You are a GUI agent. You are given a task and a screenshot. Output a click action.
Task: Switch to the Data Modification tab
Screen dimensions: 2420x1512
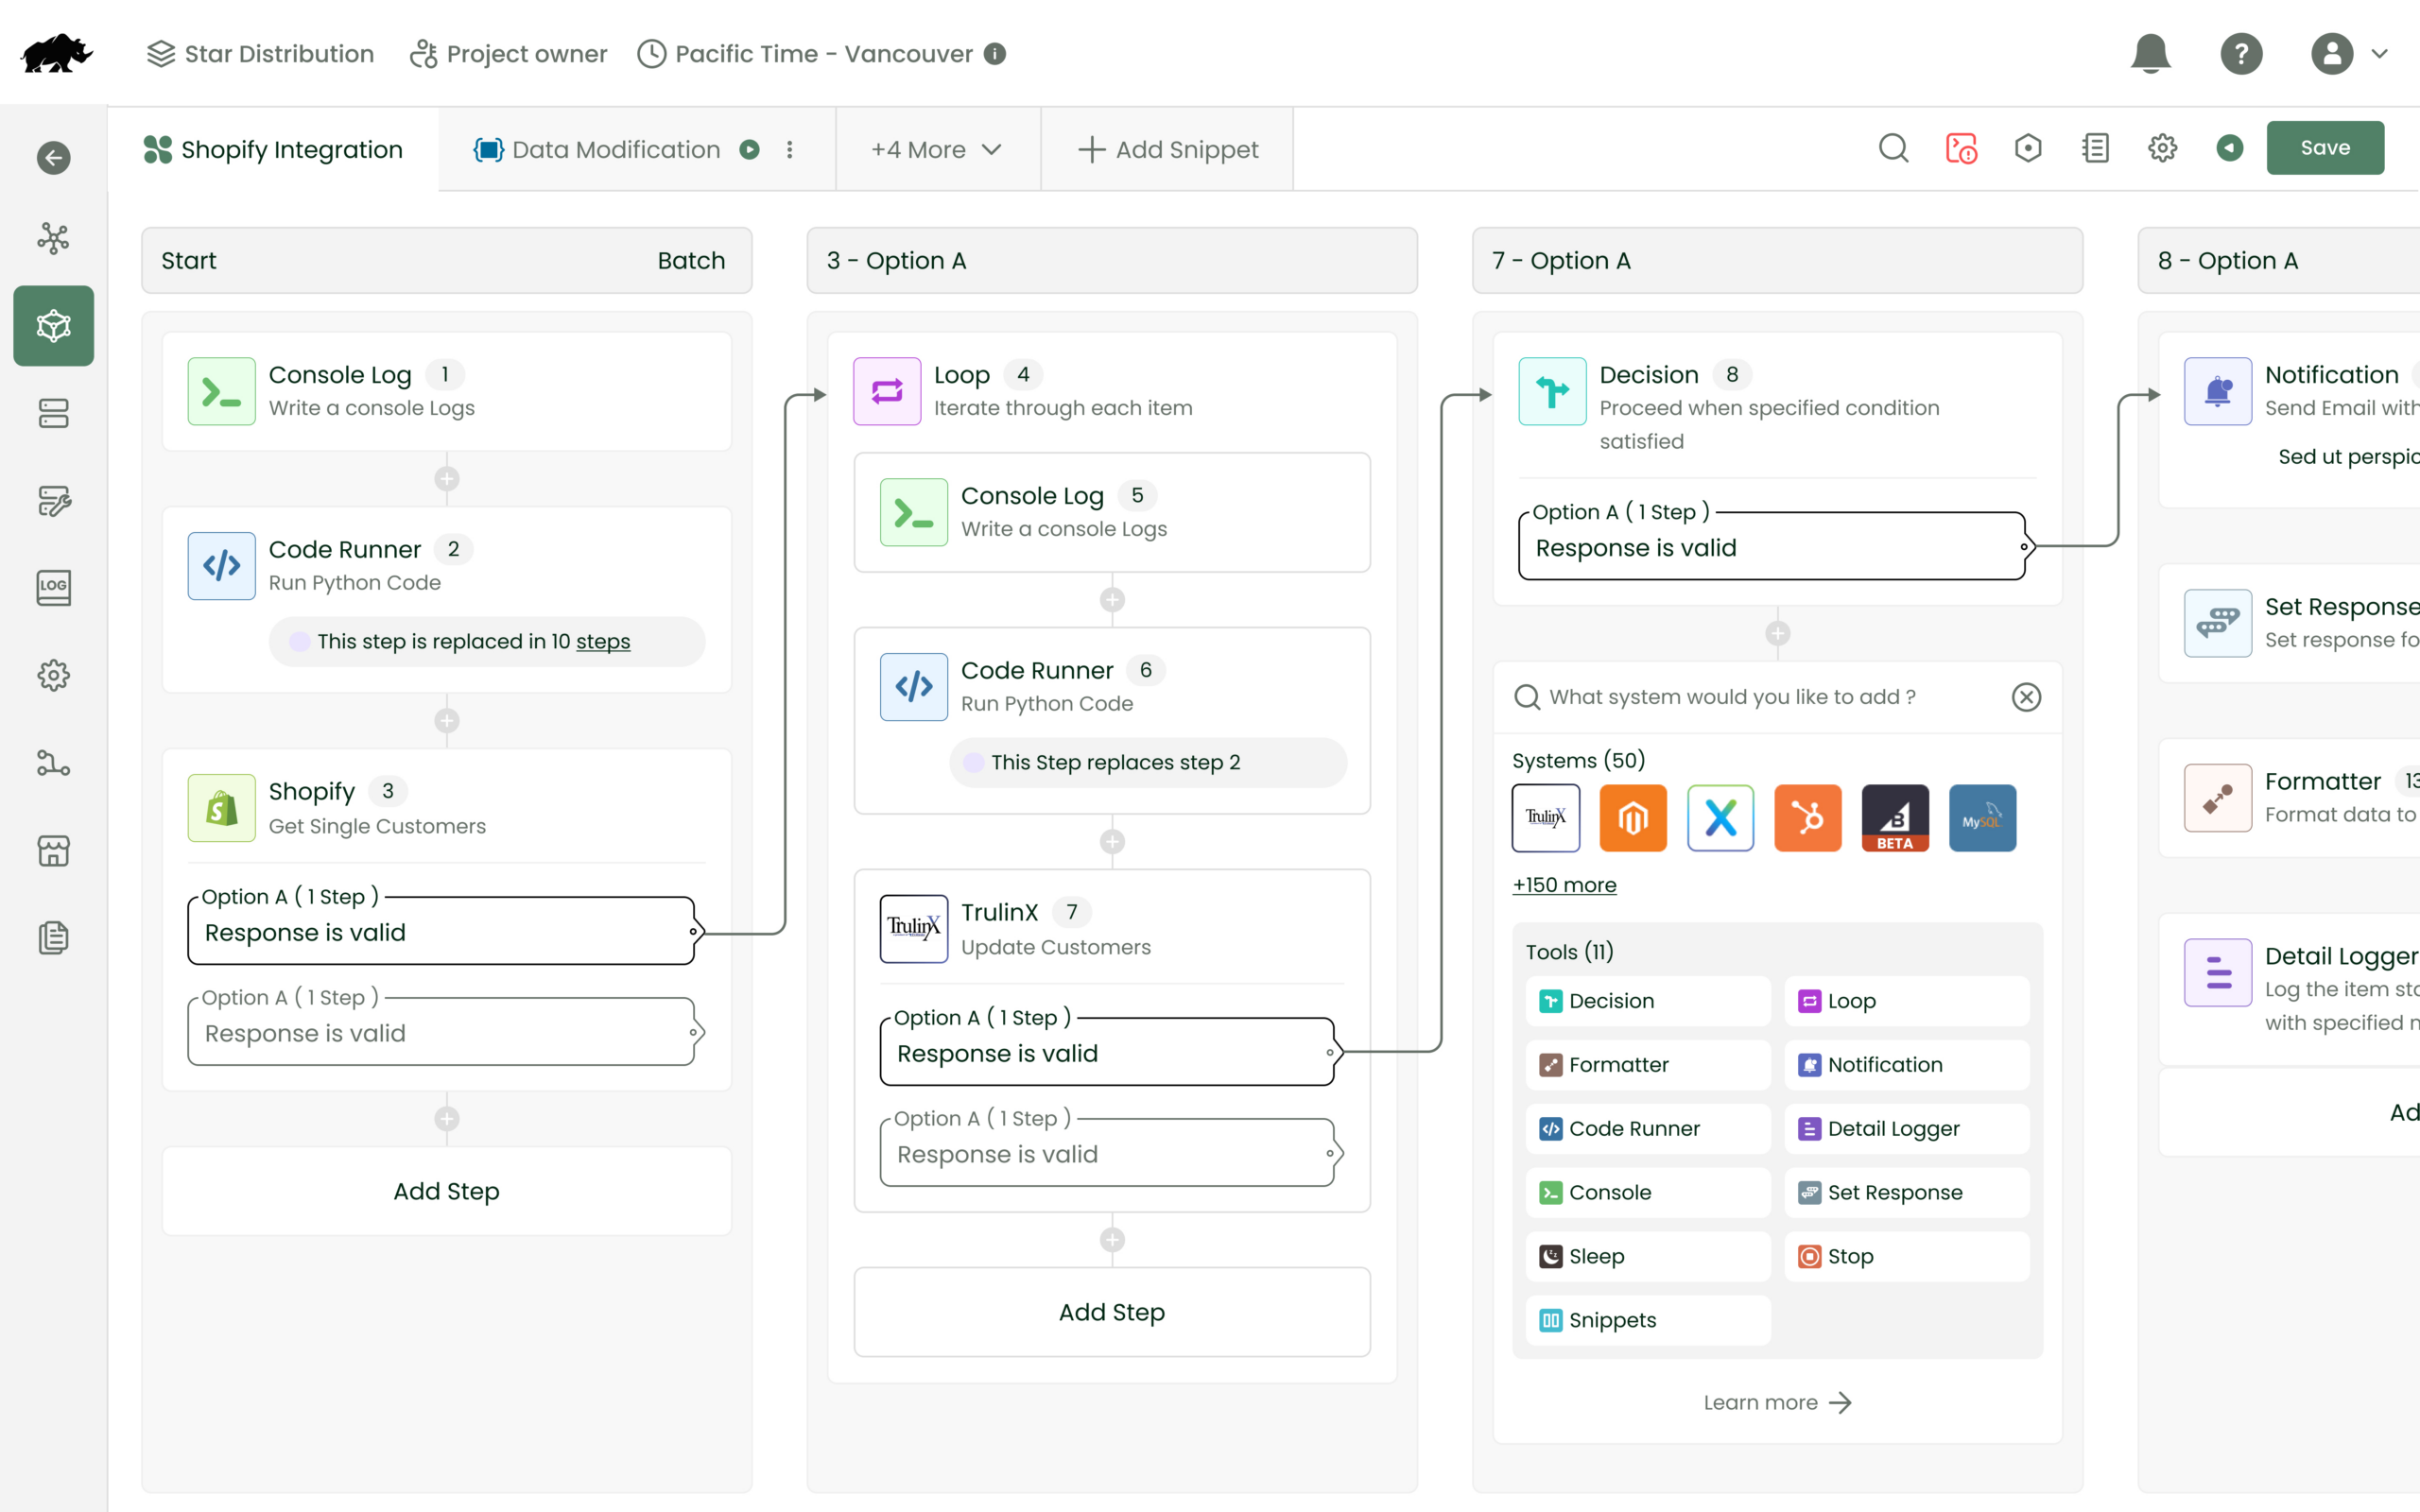click(615, 149)
